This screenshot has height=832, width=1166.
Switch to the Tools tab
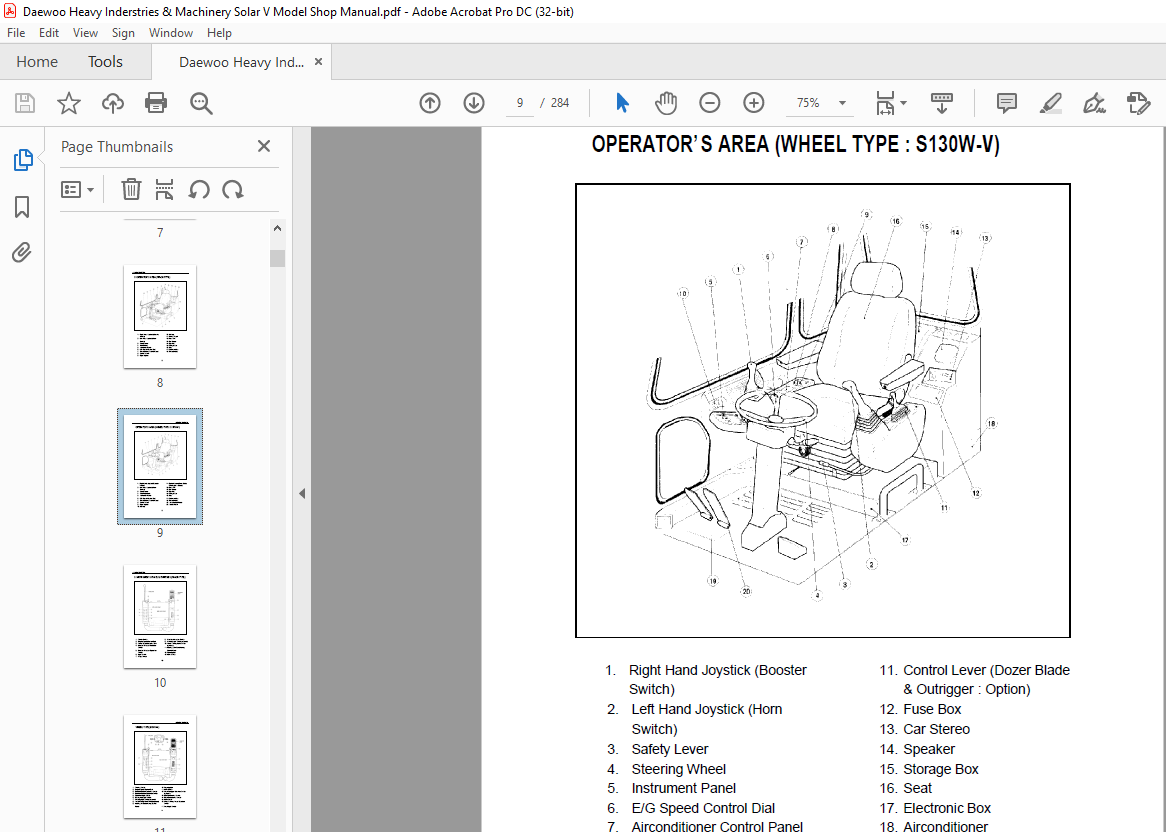105,62
